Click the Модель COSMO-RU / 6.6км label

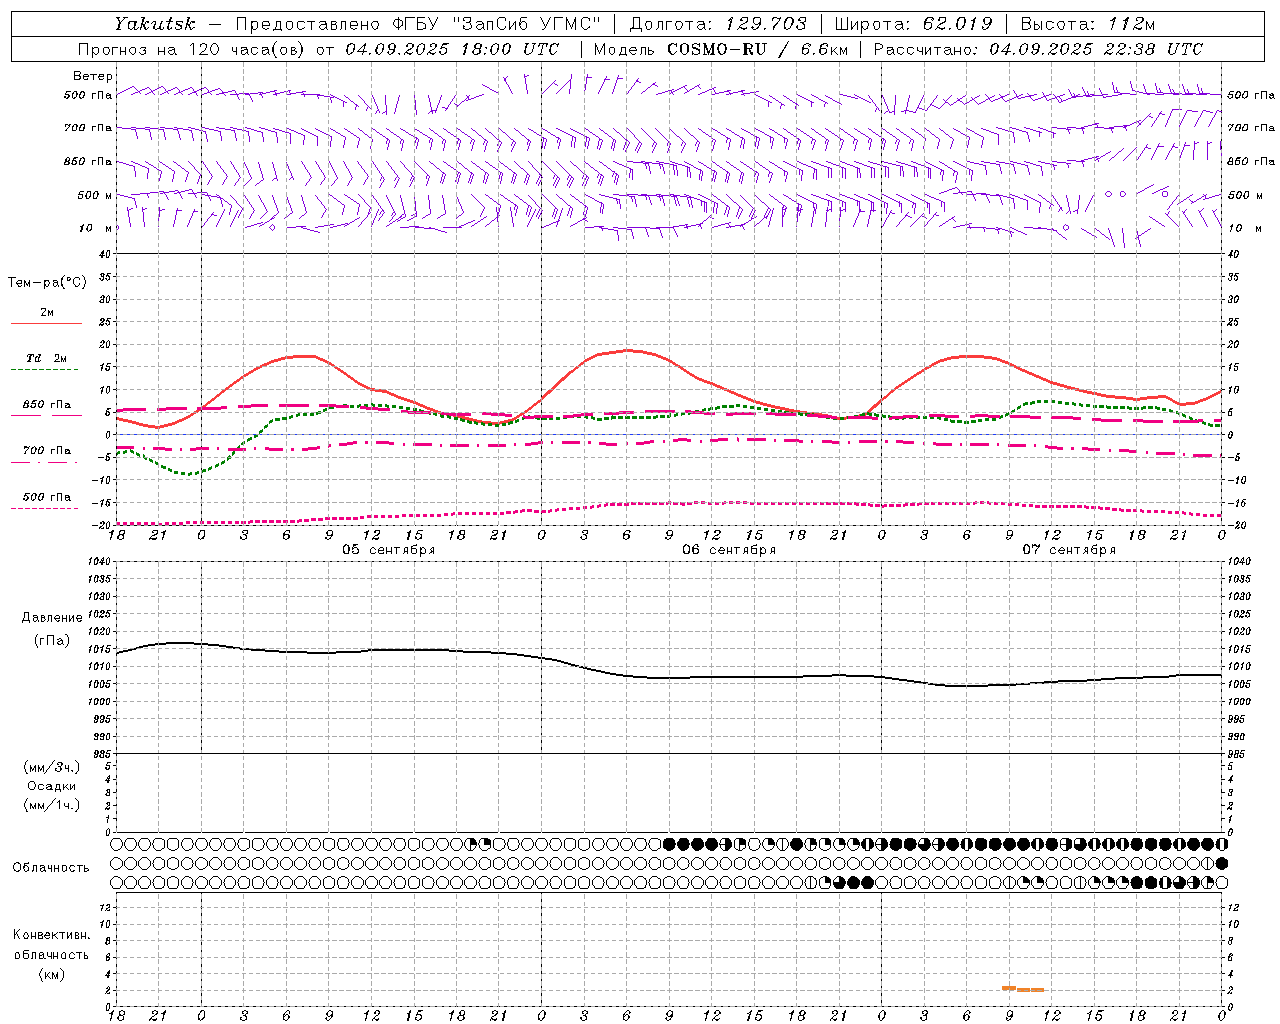coord(720,49)
